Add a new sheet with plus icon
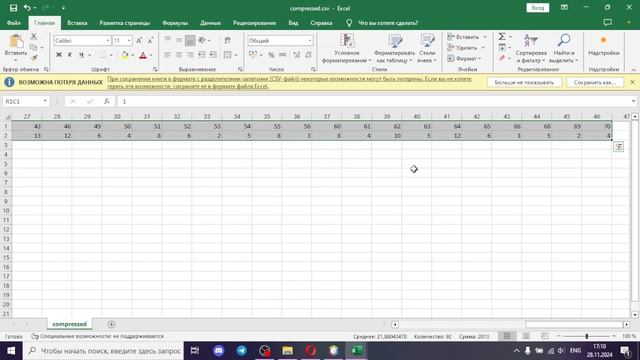This screenshot has height=360, width=640. (x=111, y=324)
